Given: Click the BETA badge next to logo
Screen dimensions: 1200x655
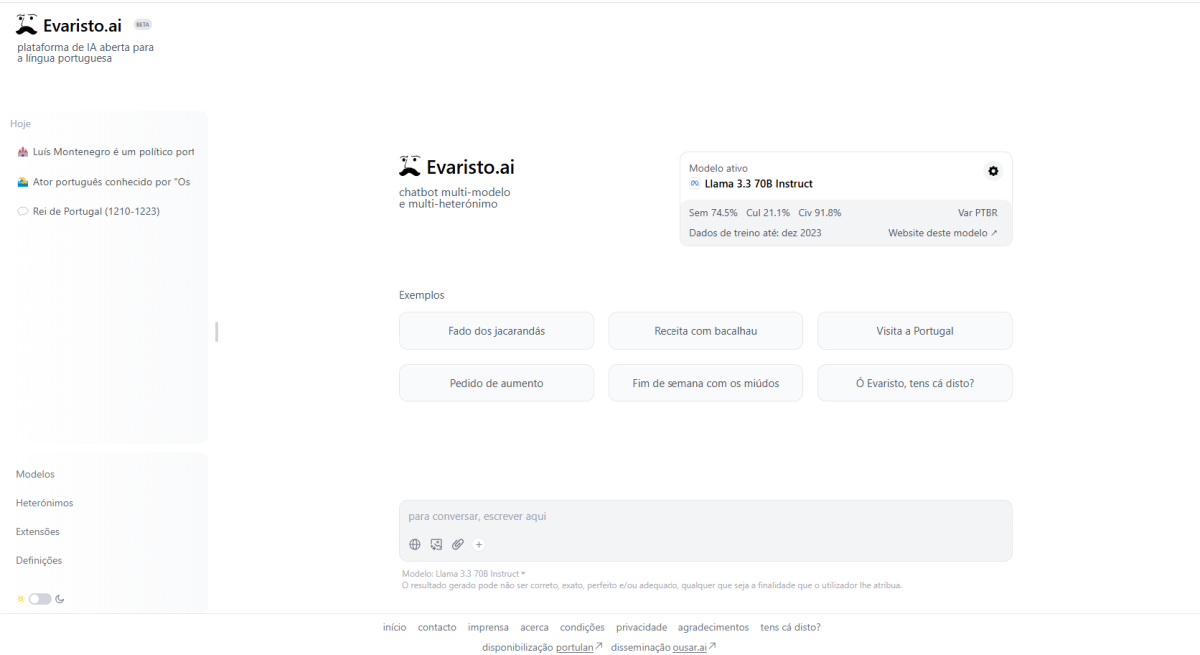Looking at the screenshot, I should coord(142,24).
